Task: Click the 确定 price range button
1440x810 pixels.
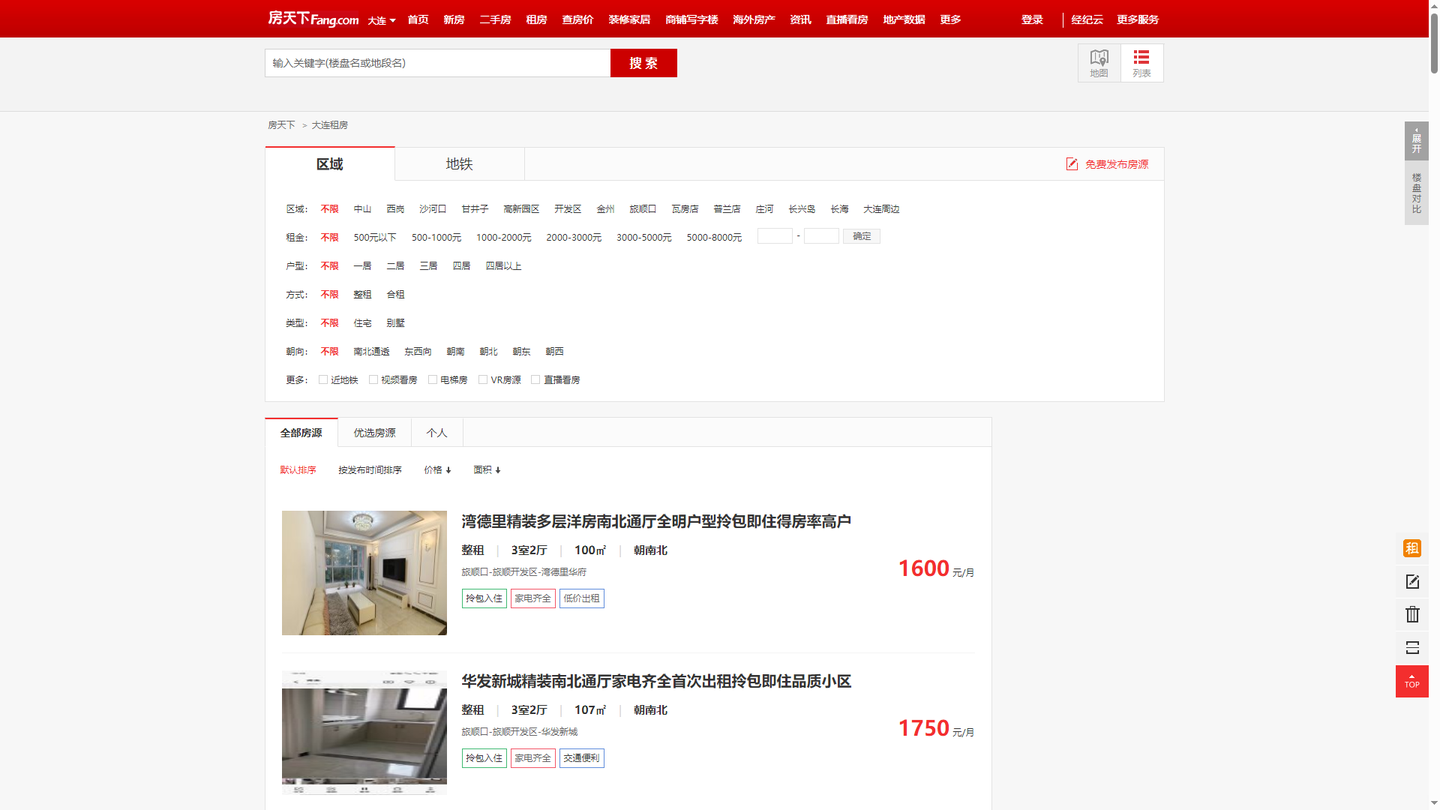Action: click(862, 237)
